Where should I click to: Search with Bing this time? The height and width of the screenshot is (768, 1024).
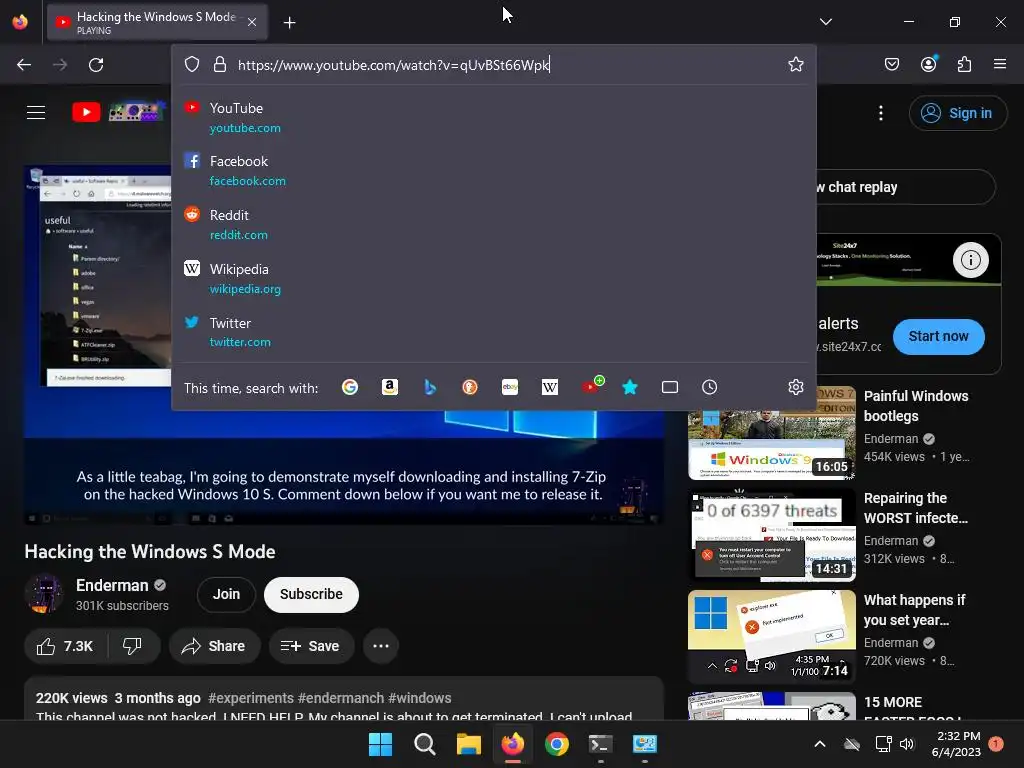[x=430, y=387]
